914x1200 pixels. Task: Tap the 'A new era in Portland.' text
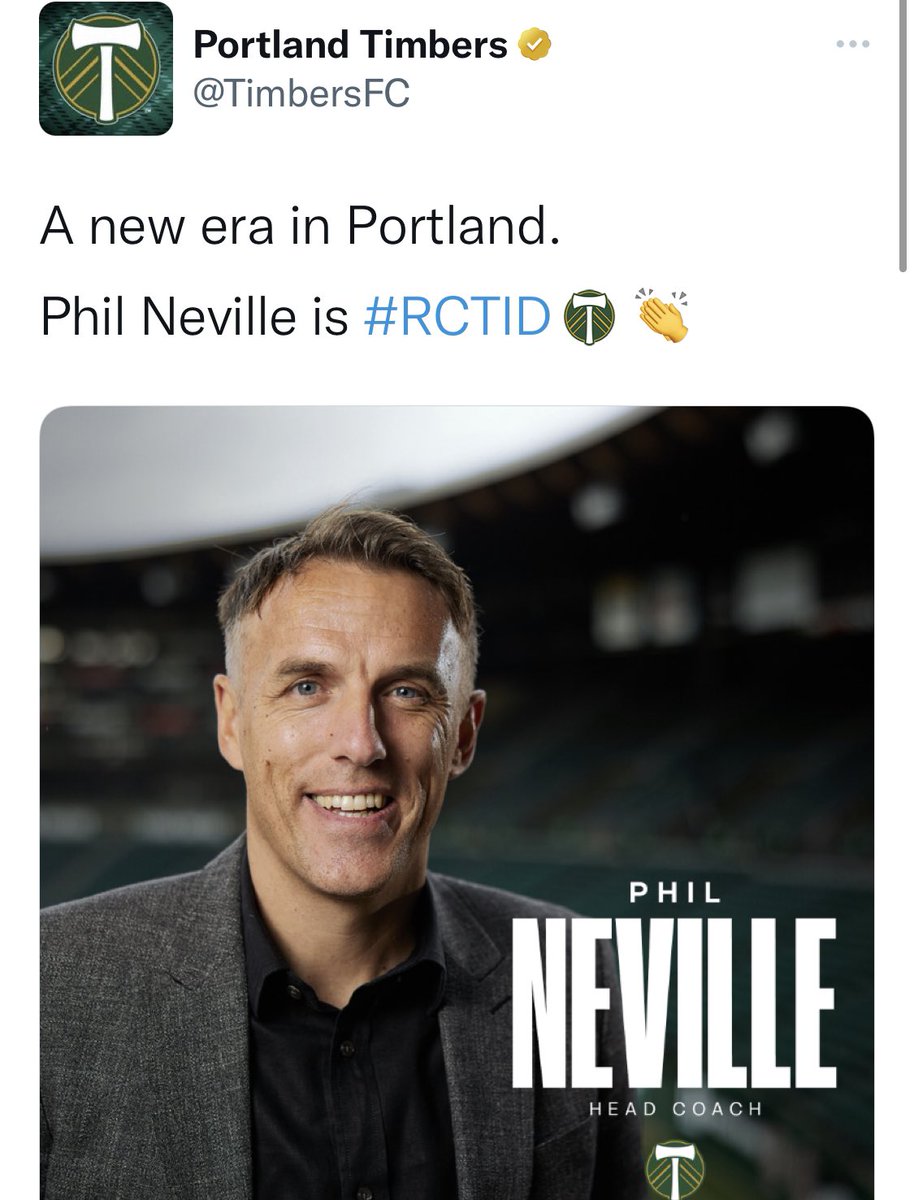[x=296, y=231]
